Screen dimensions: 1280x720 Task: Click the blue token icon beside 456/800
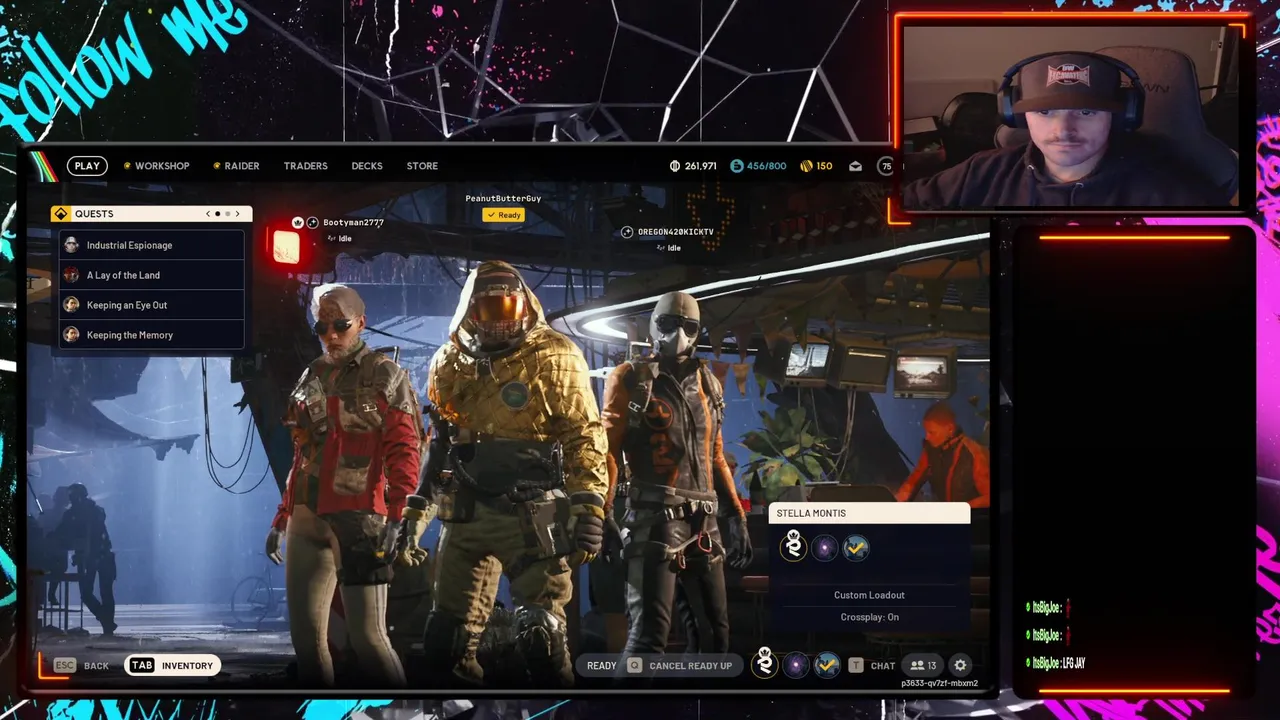click(x=737, y=166)
